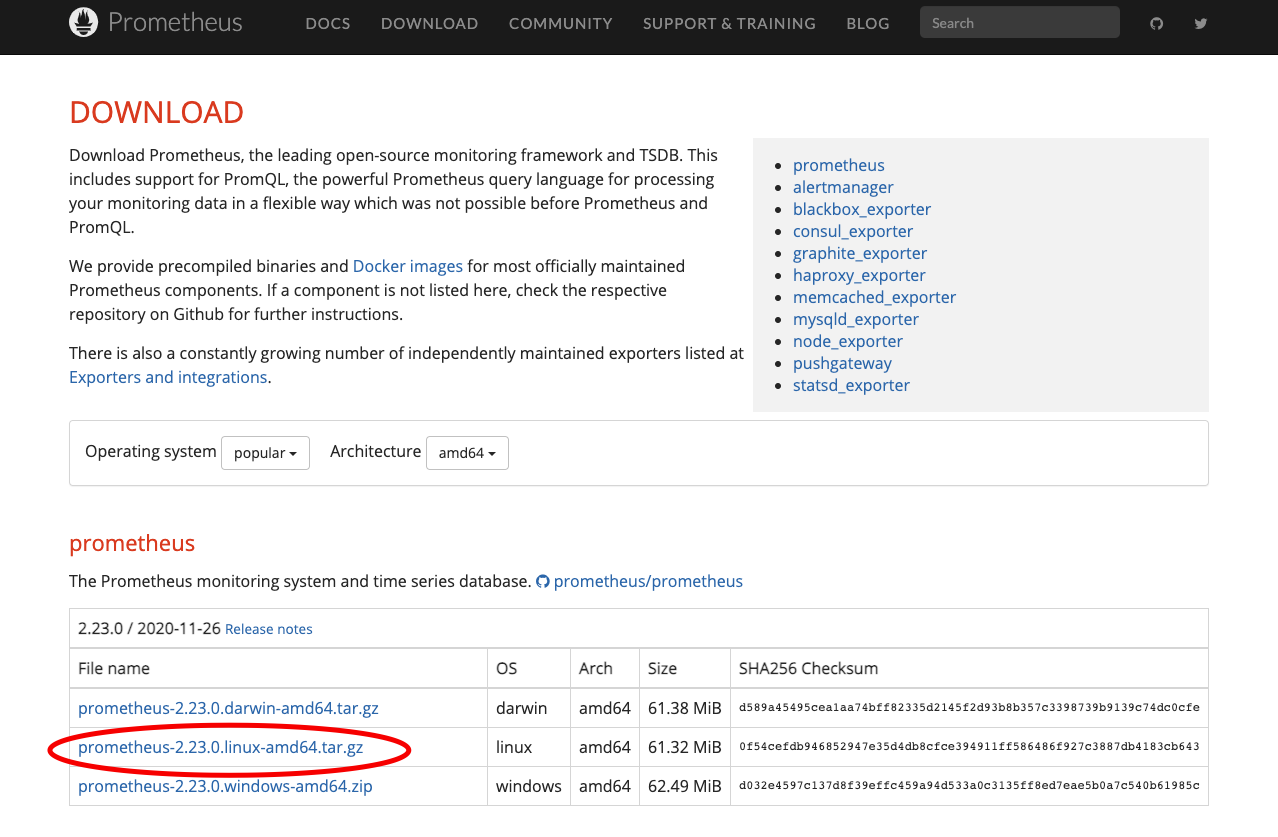Click the 61.38 MiB size cell

tap(685, 708)
